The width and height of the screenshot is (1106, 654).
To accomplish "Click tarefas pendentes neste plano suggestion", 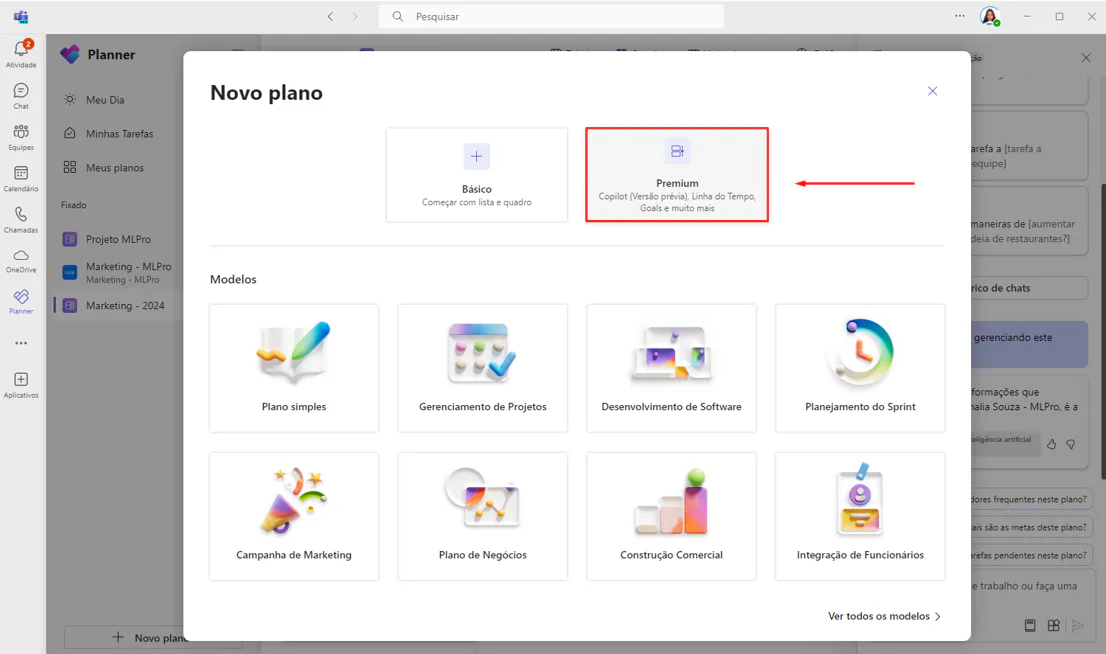I will coord(1031,555).
